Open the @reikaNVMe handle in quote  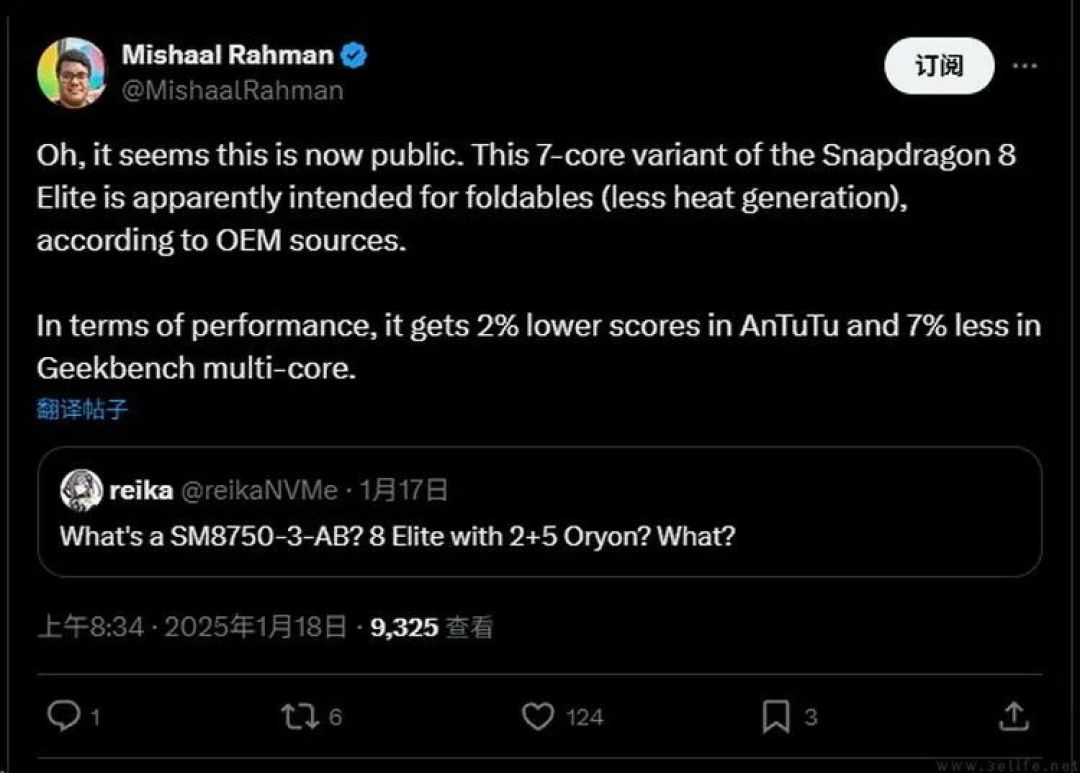pos(259,491)
